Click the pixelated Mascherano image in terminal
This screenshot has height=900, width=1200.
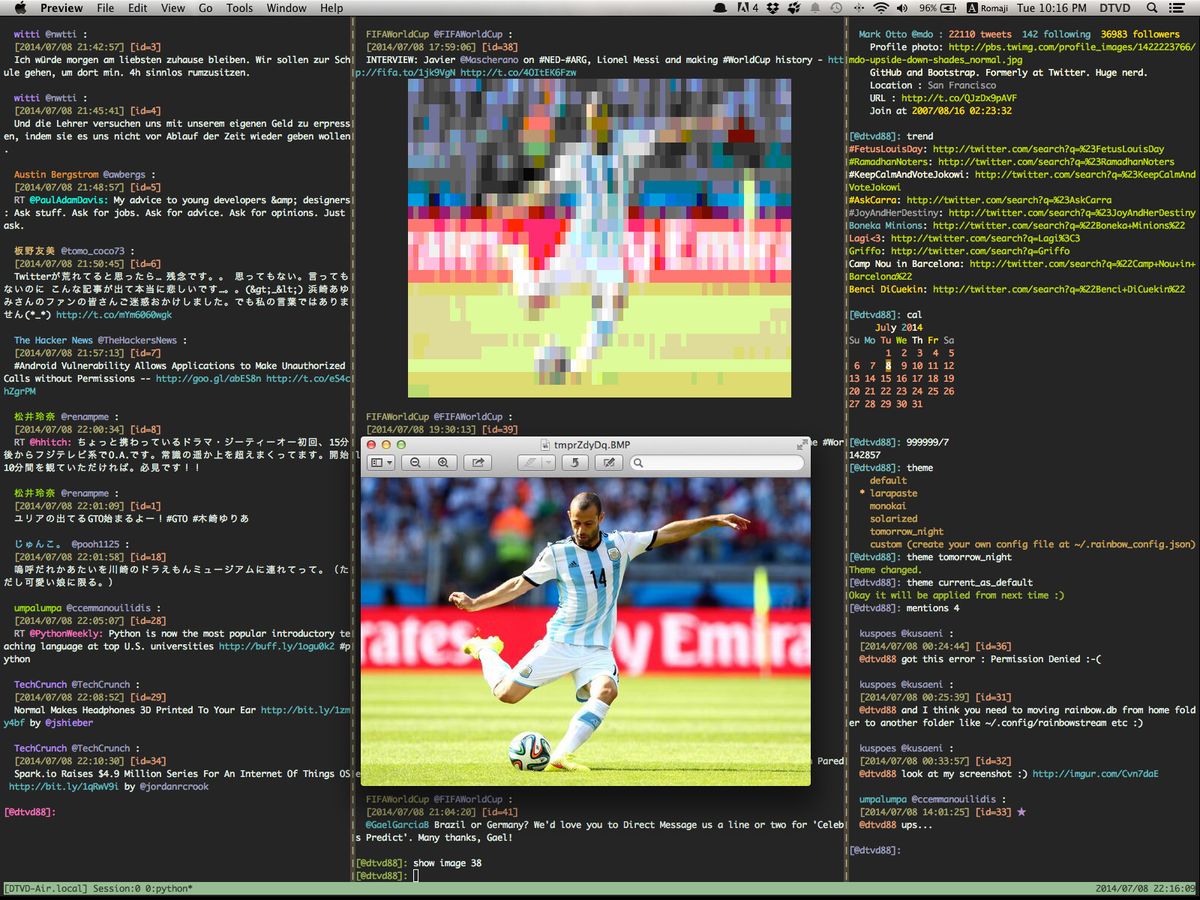tap(599, 238)
